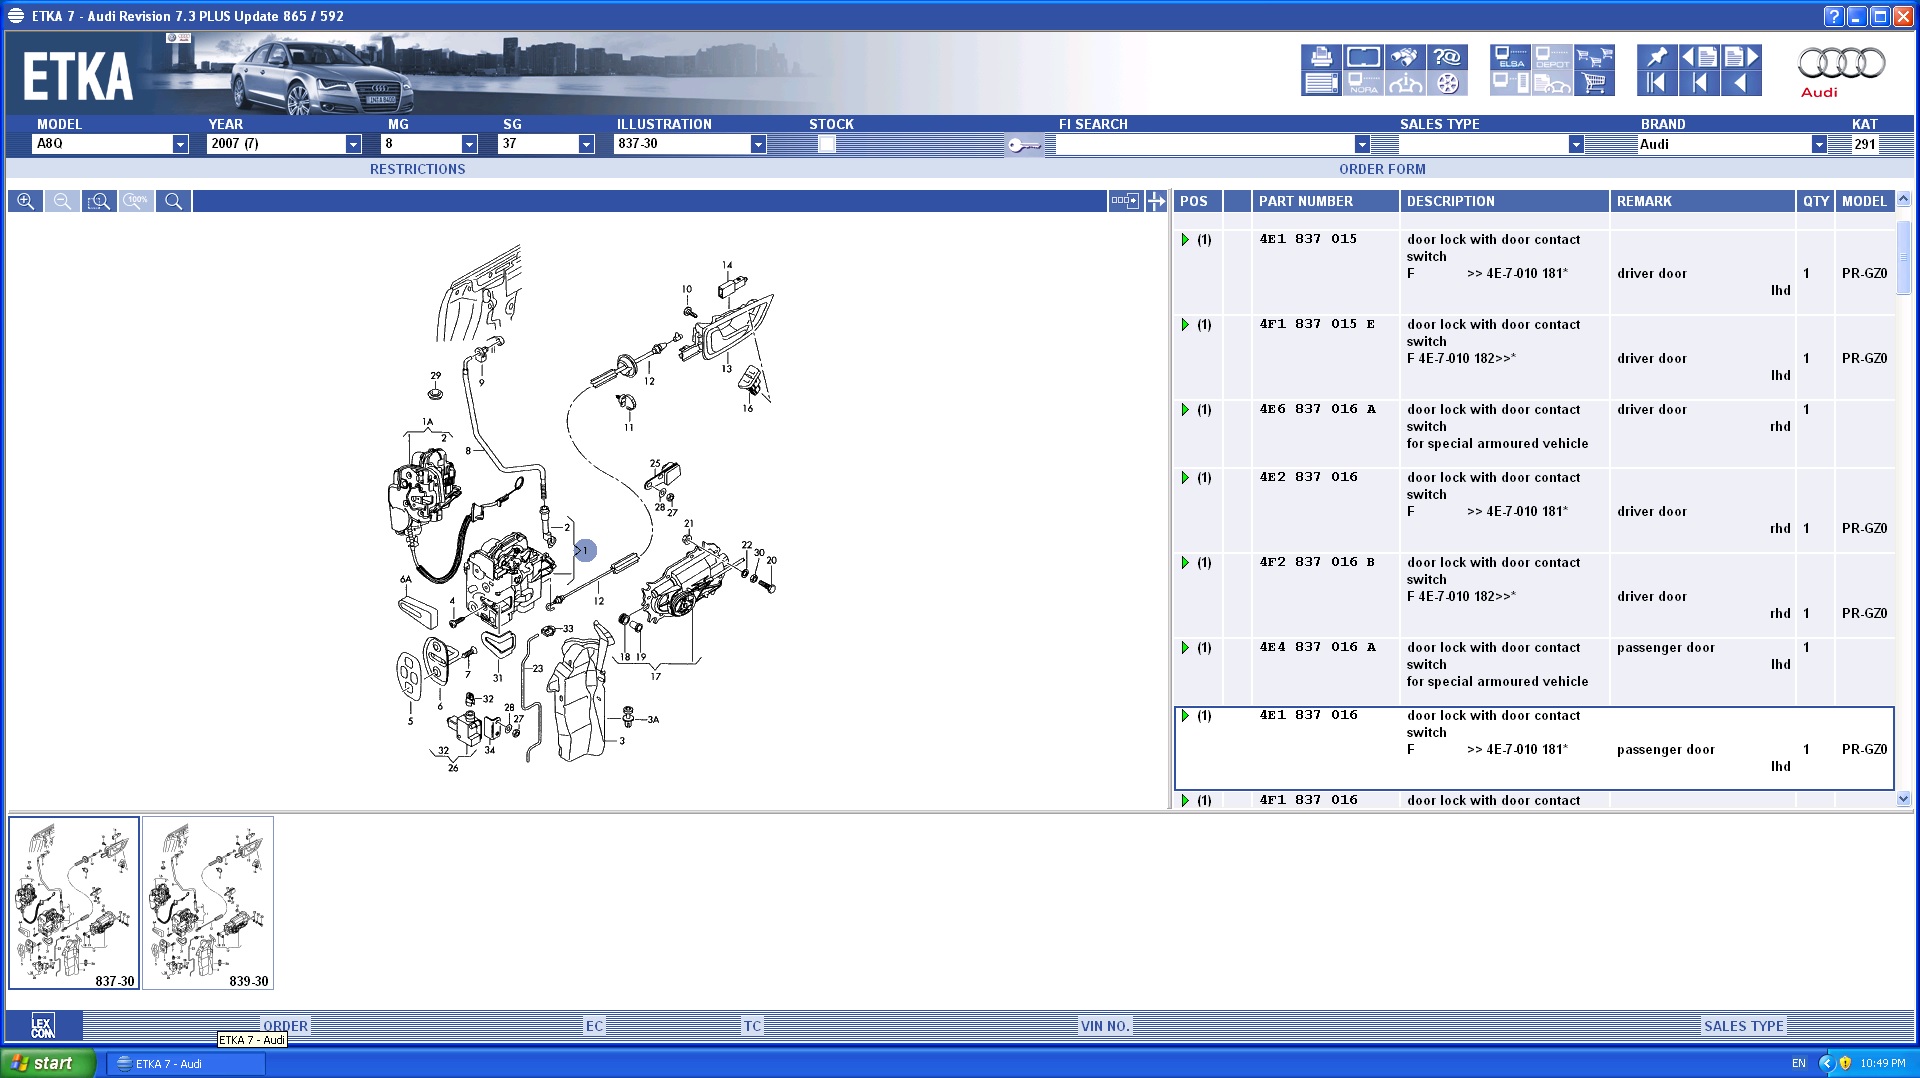Expand row for part 4E2 837 016
Viewport: 1920px width, 1078px height.
[1185, 478]
